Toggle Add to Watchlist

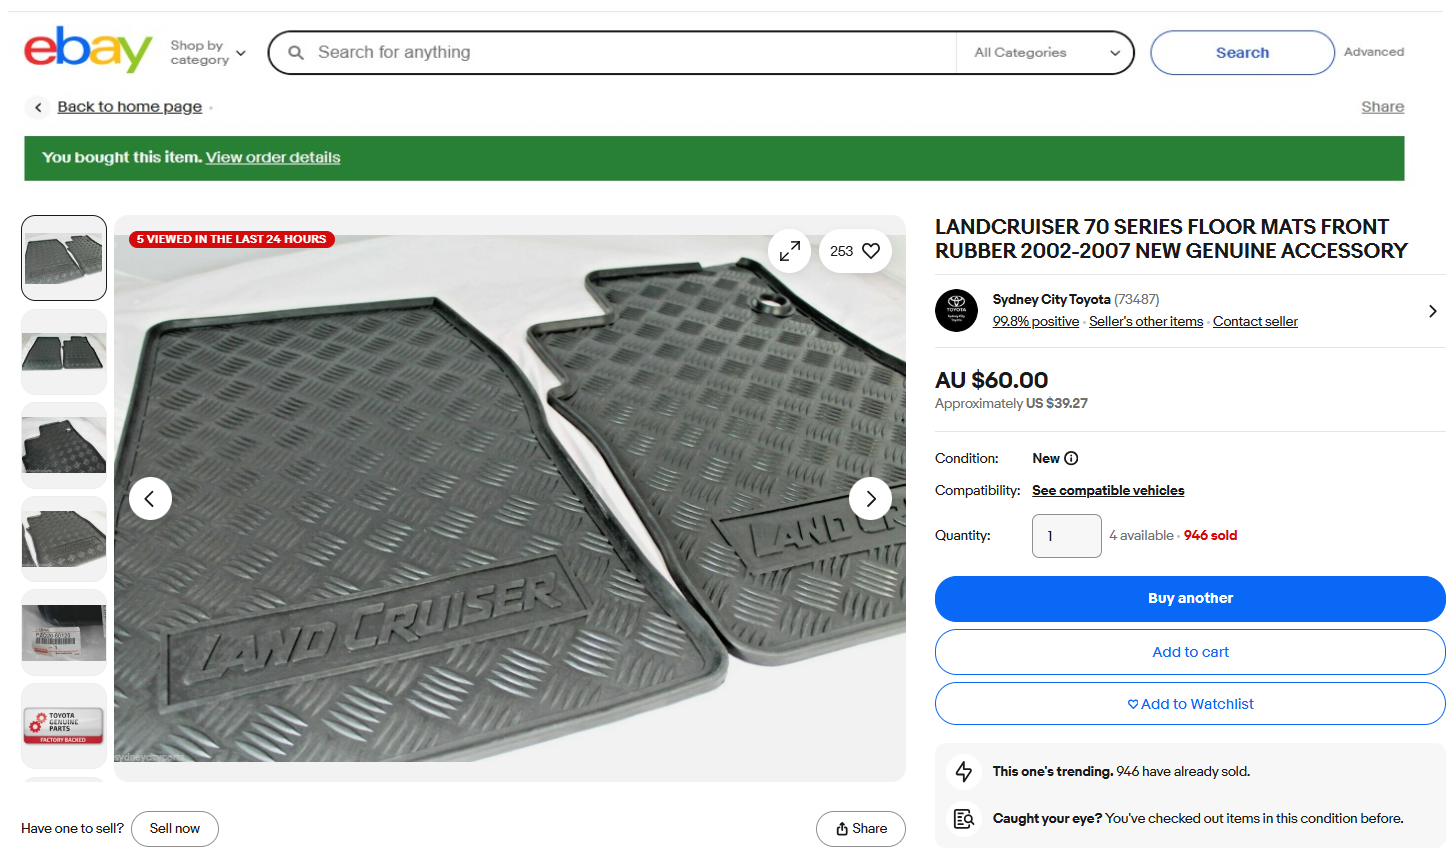click(x=1190, y=704)
